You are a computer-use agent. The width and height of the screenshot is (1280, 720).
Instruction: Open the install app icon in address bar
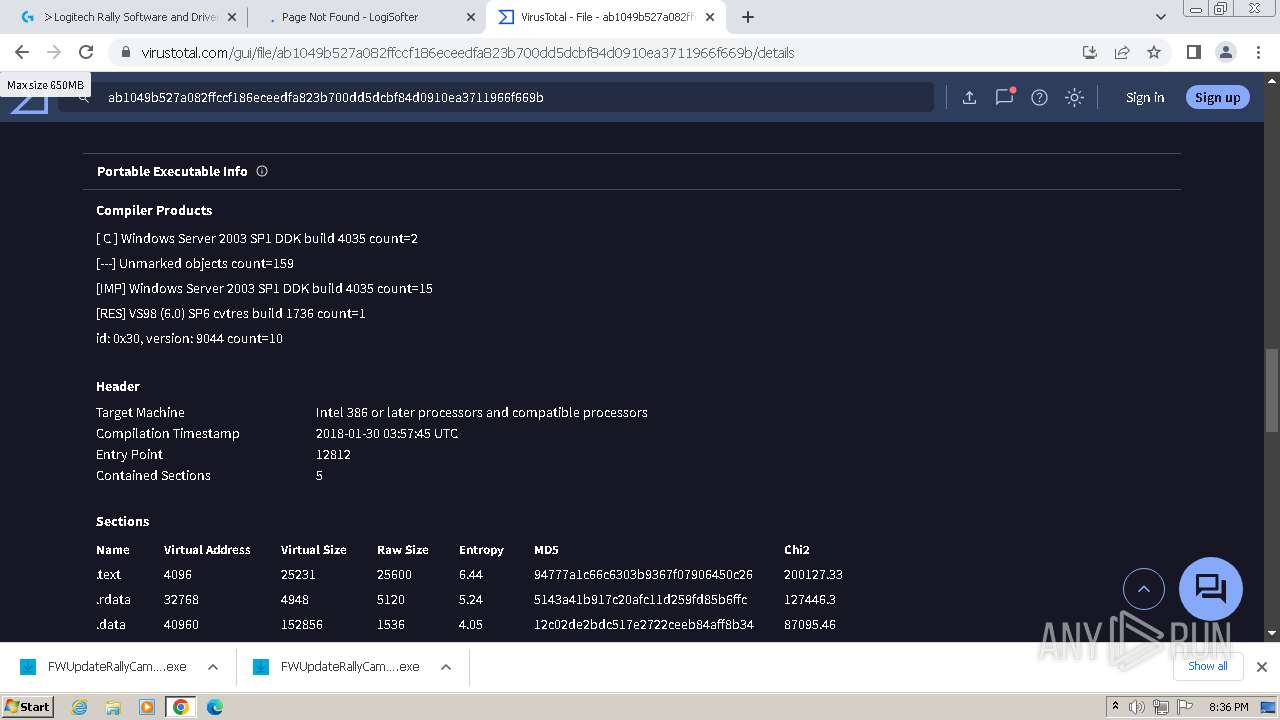tap(1090, 52)
